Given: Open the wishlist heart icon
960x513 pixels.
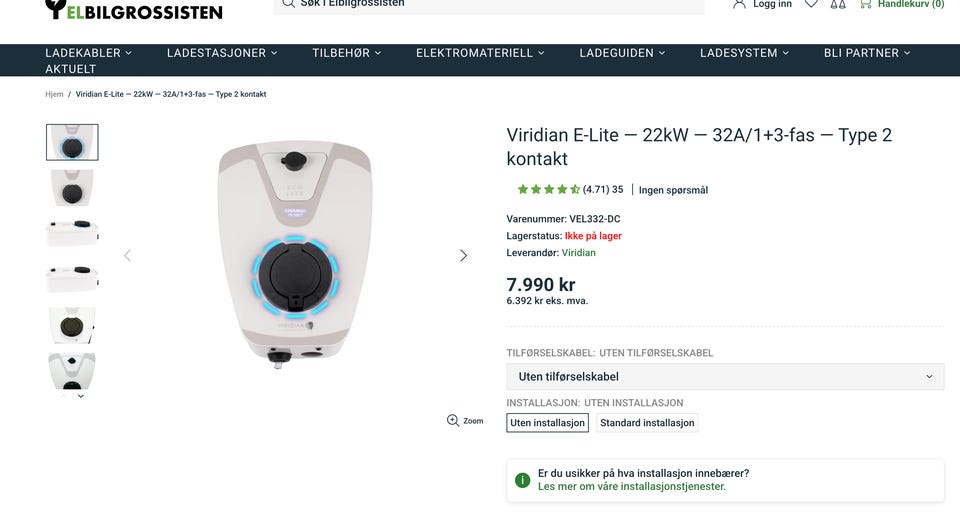Looking at the screenshot, I should [x=811, y=4].
